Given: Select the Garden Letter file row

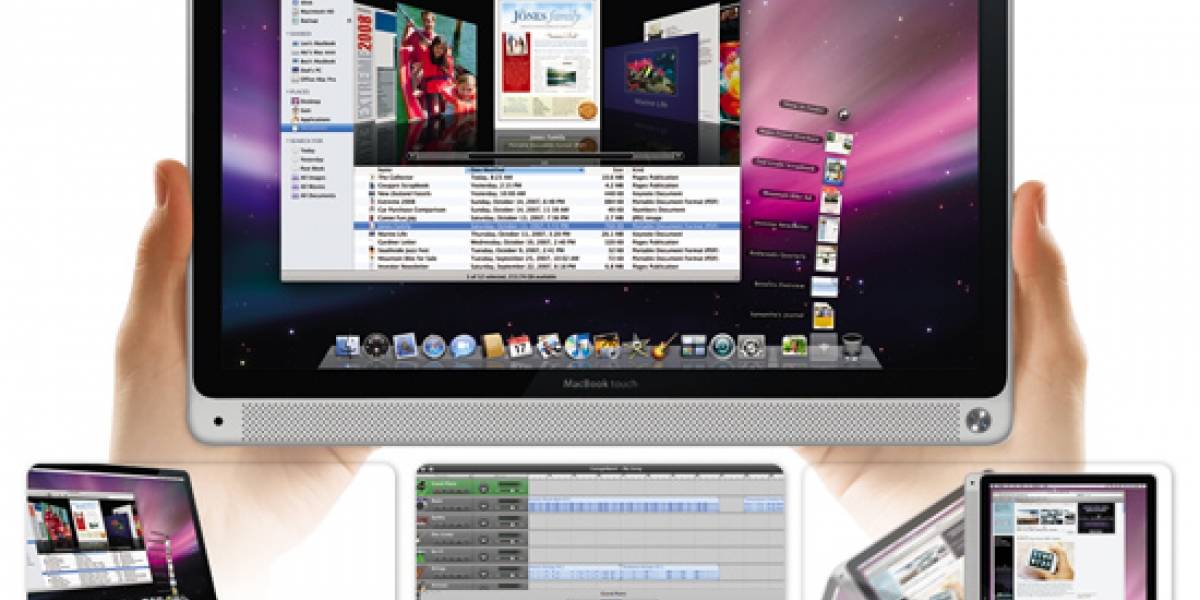Looking at the screenshot, I should (548, 242).
